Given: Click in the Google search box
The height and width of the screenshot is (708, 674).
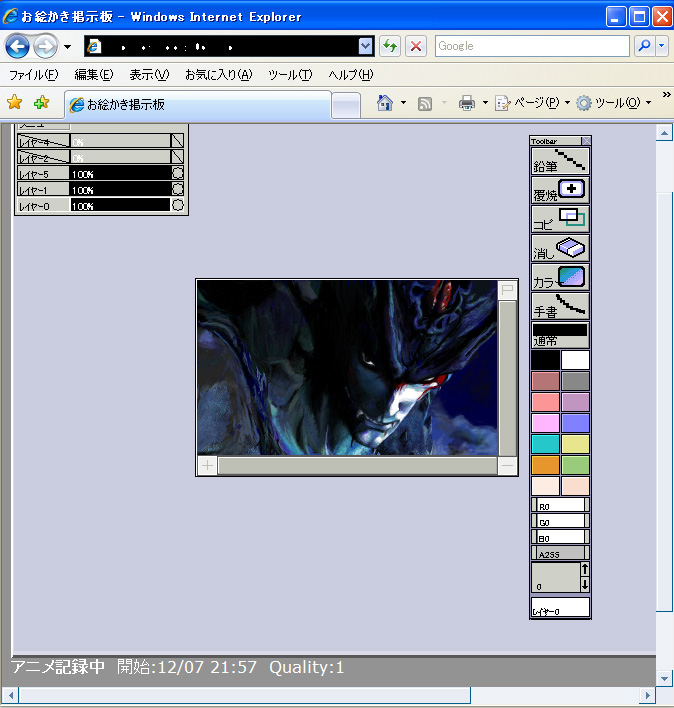Looking at the screenshot, I should pos(531,46).
